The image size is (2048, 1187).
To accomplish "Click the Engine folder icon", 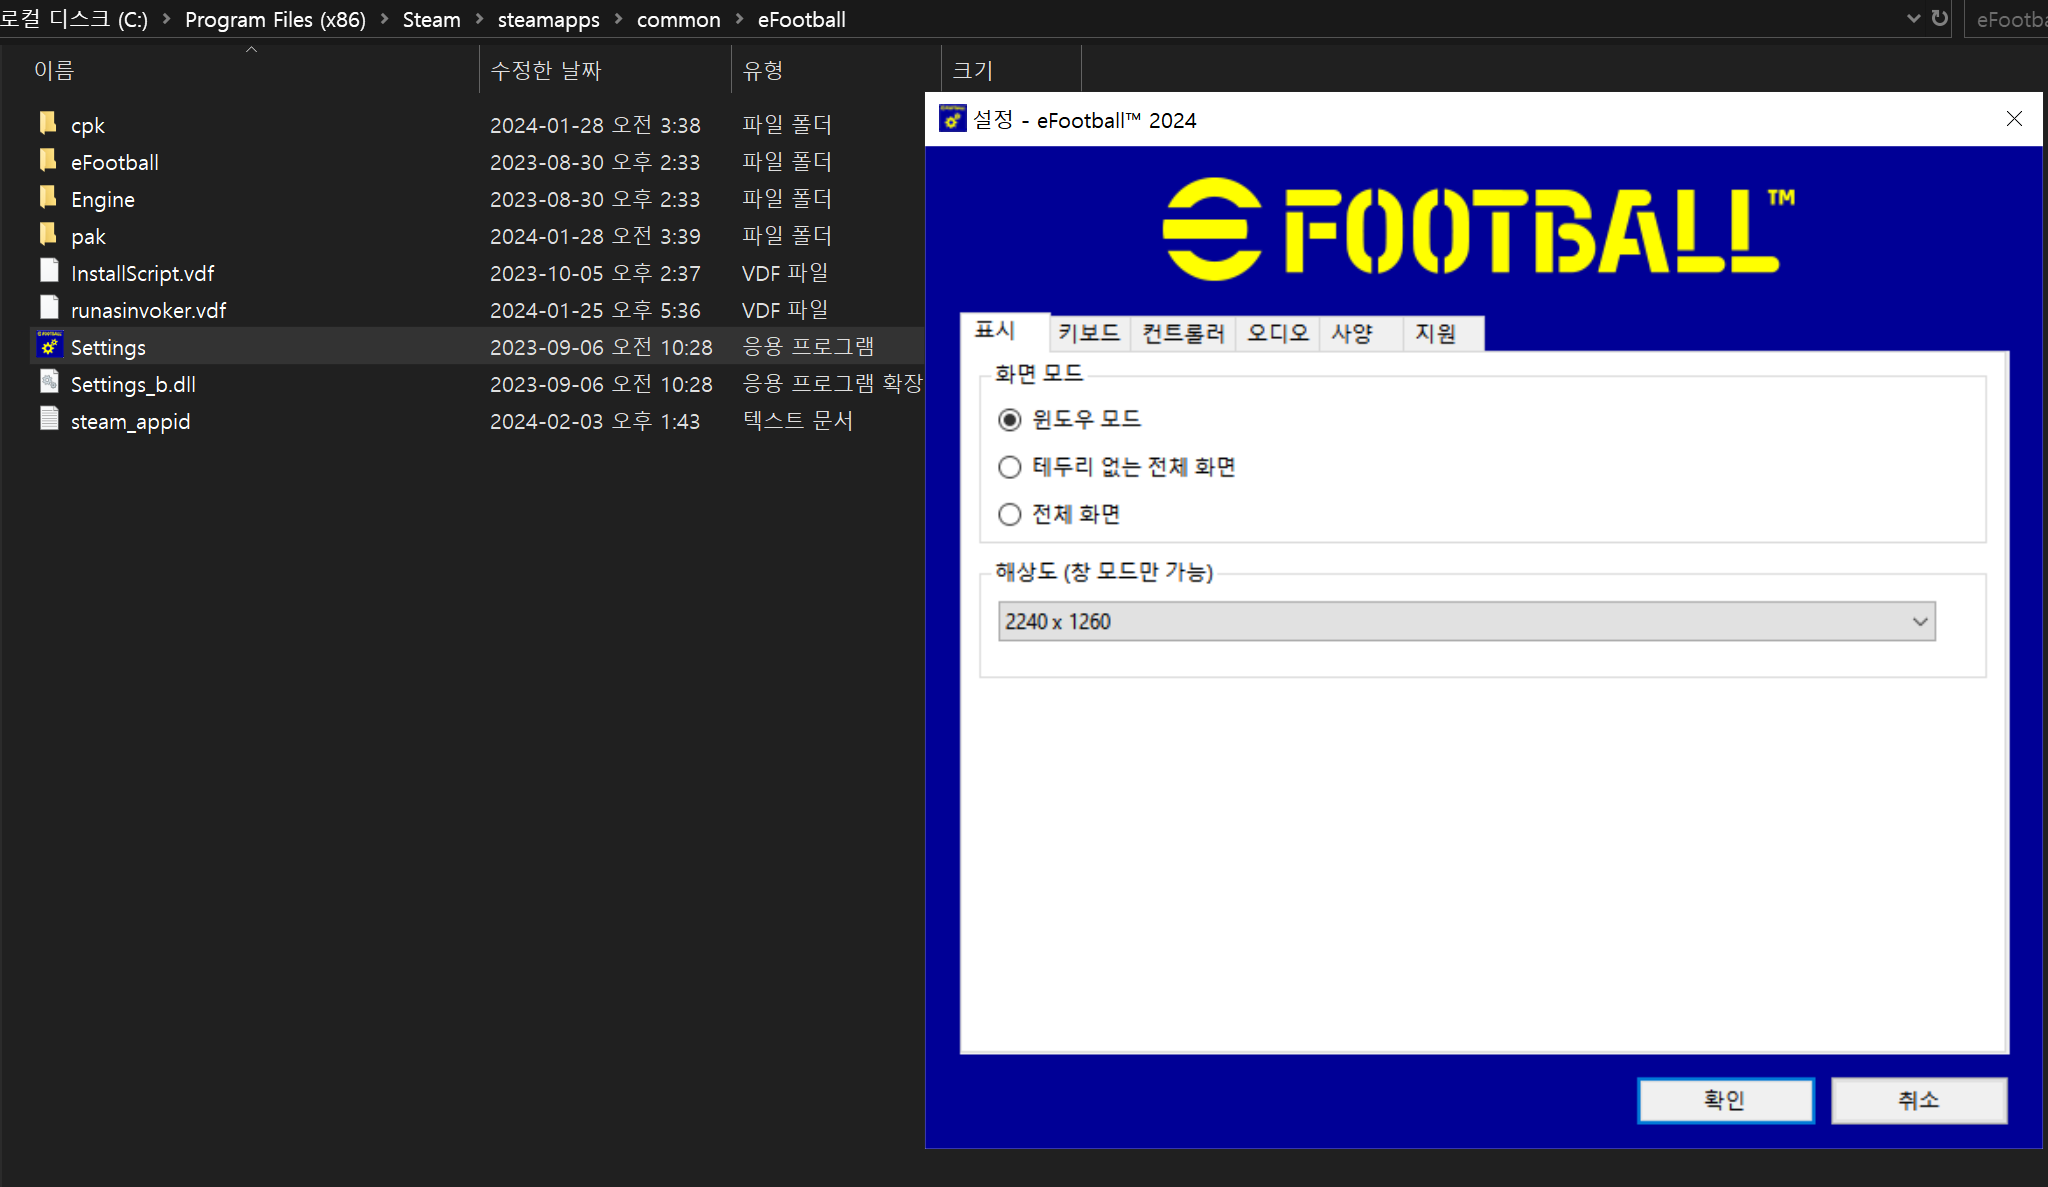I will (x=48, y=198).
